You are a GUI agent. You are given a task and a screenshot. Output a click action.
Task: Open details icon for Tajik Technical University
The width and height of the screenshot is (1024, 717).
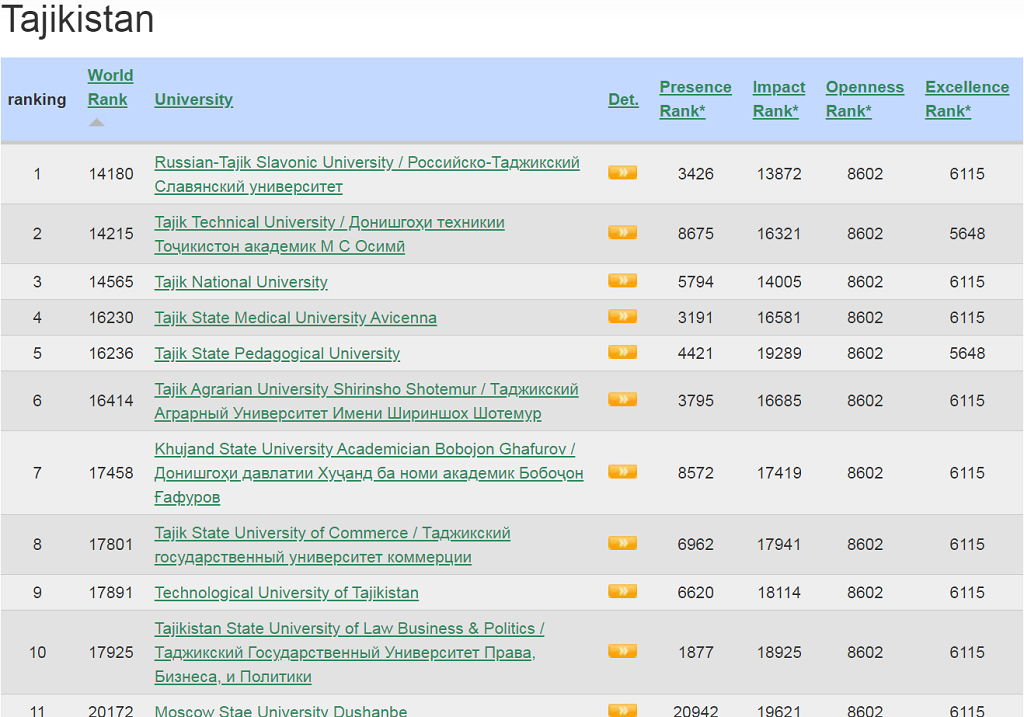click(x=622, y=233)
